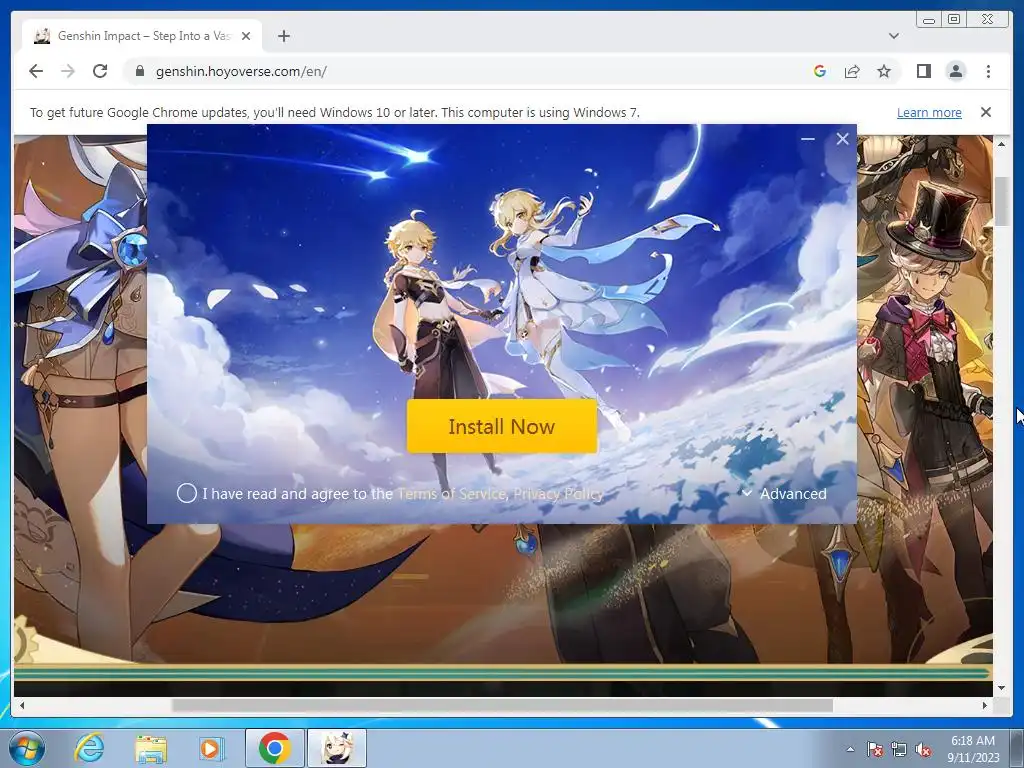Switch to Chrome taskbar button
The width and height of the screenshot is (1024, 768).
pos(274,748)
